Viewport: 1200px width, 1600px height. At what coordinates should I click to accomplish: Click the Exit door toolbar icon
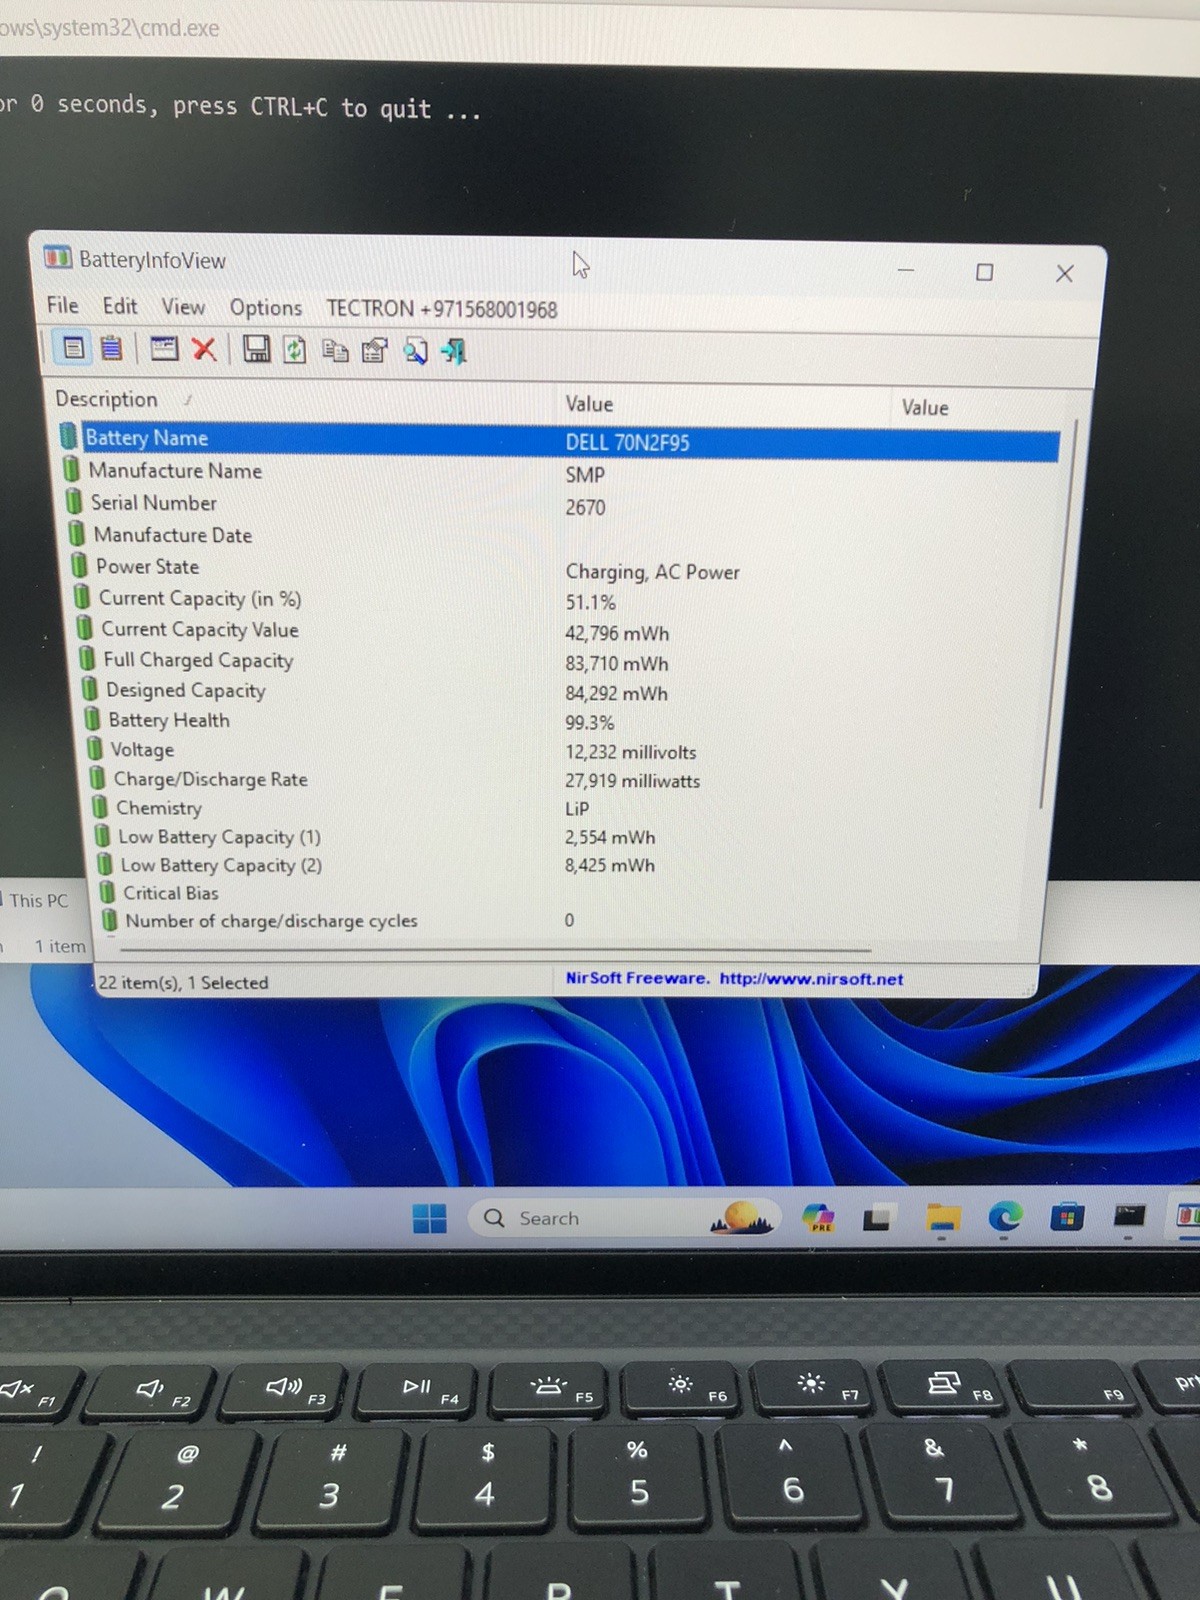tap(454, 352)
